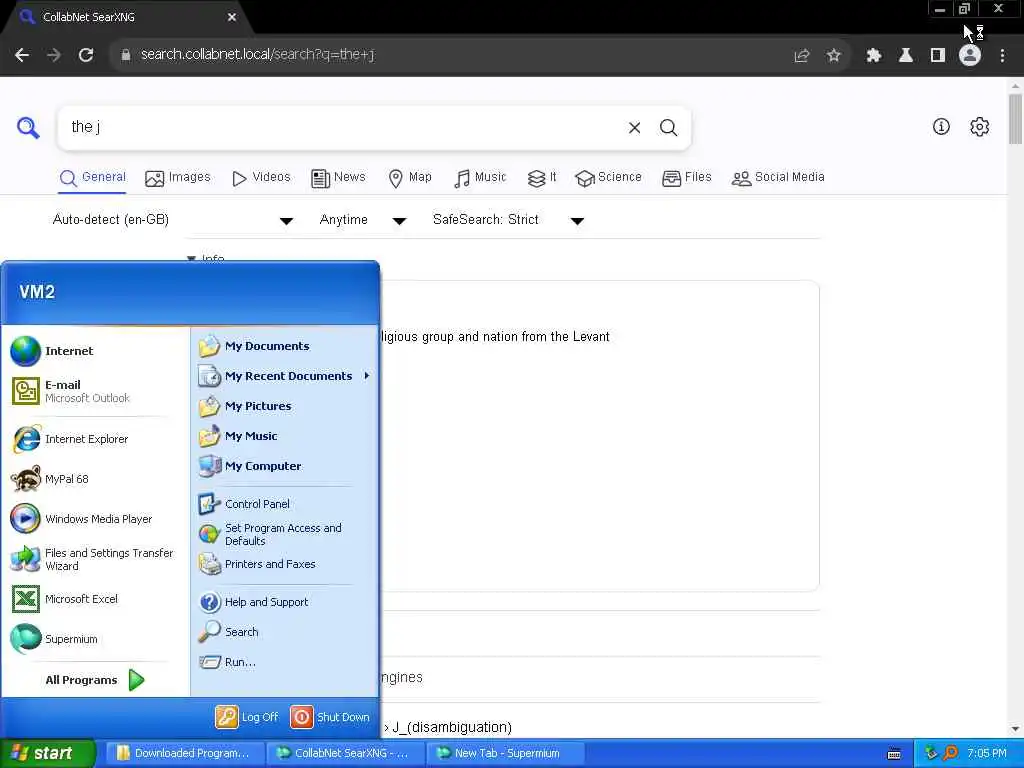Click the SearXNG logo magnifier

pos(28,127)
